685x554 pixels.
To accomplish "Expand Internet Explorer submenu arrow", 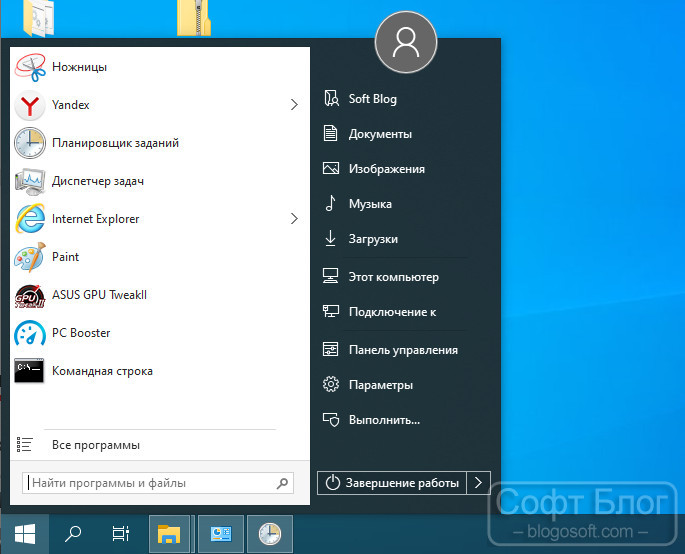I will 294,218.
